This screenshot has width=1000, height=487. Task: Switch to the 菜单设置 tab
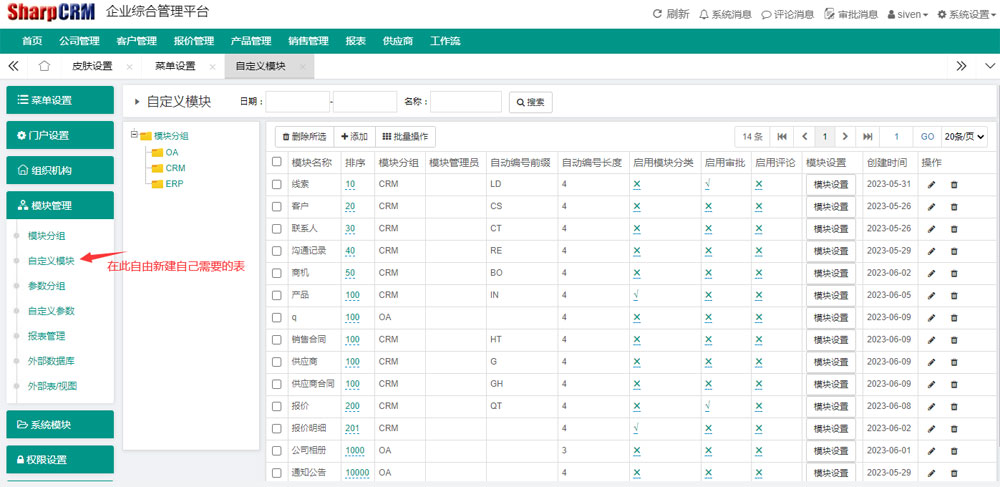[175, 66]
